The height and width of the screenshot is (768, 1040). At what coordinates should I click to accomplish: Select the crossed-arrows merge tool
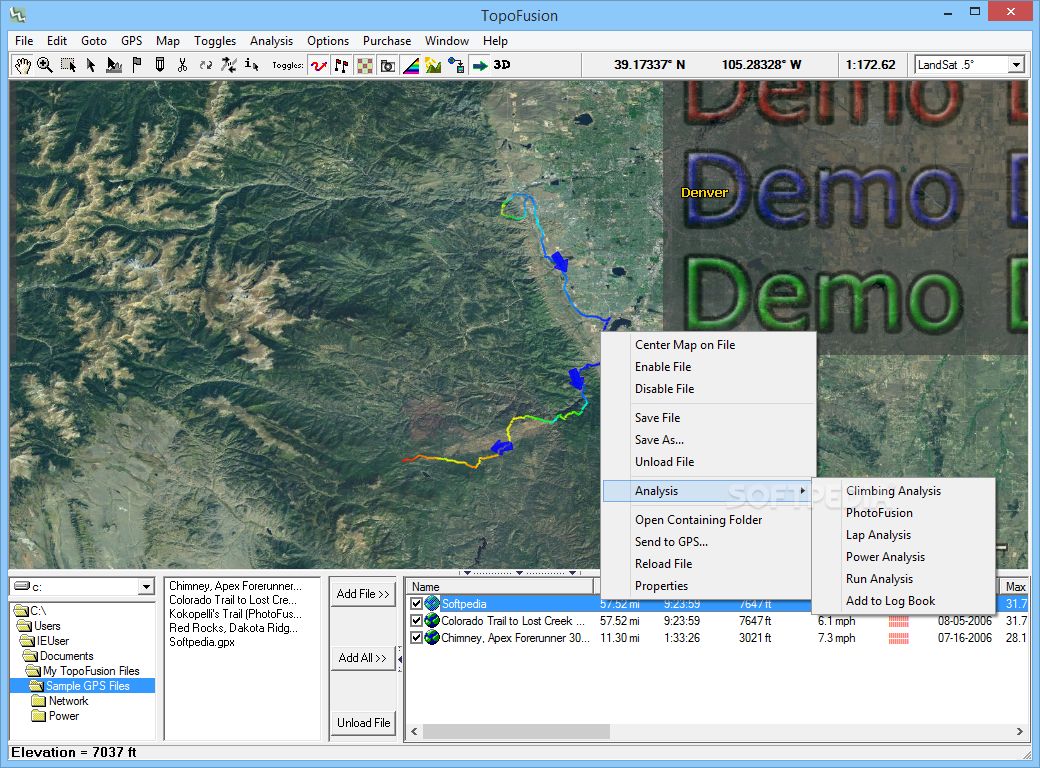click(229, 65)
